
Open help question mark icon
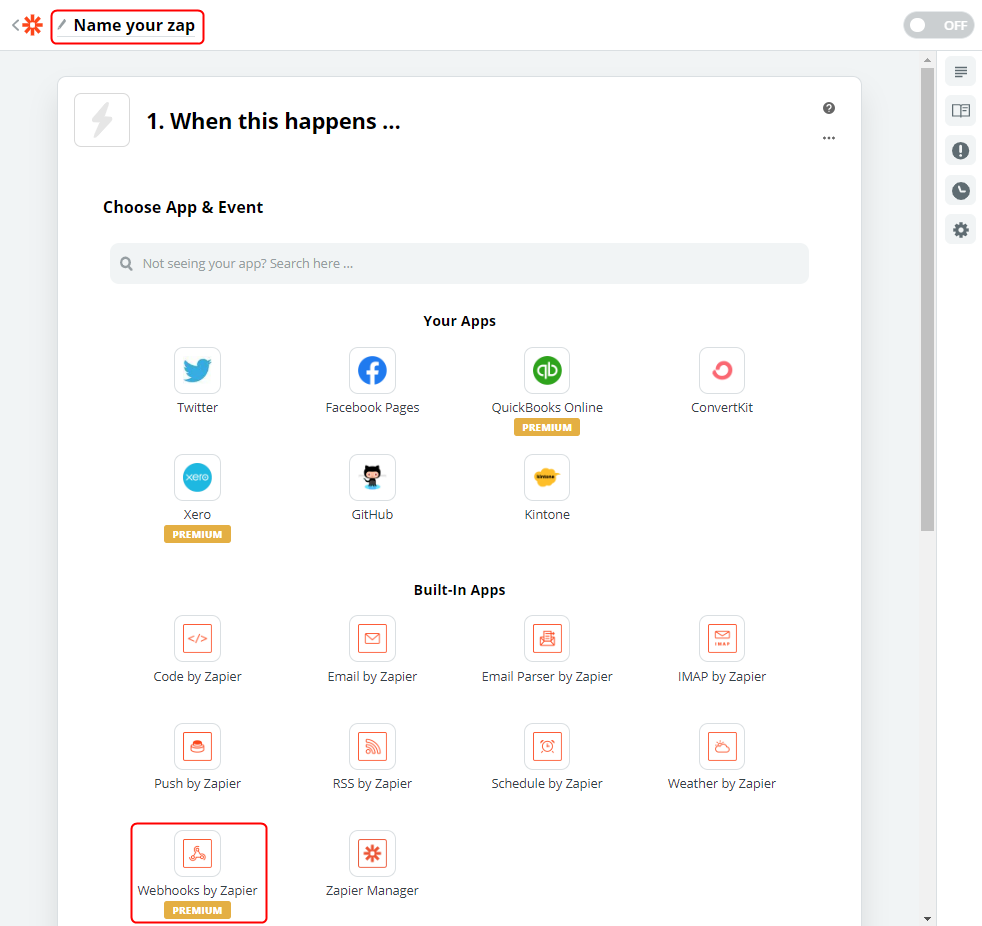click(x=829, y=108)
